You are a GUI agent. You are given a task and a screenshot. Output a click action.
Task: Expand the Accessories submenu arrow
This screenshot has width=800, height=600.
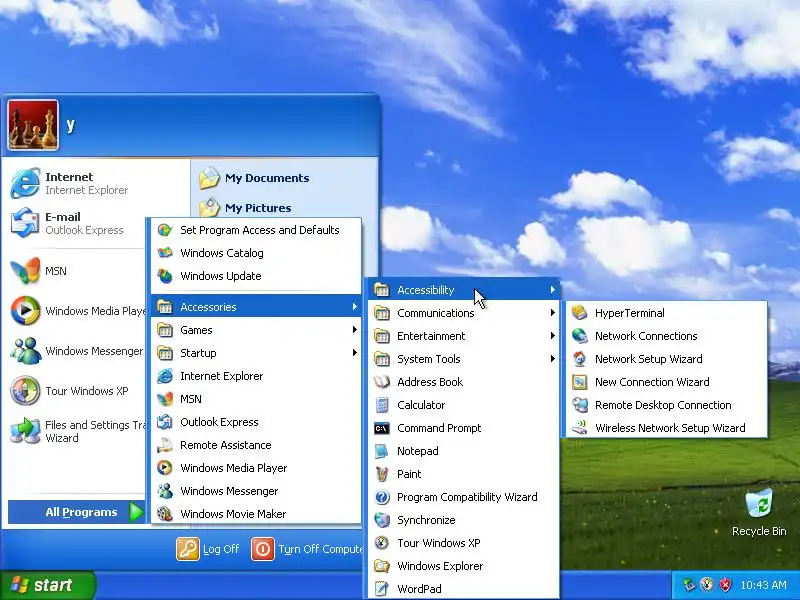[x=355, y=307]
